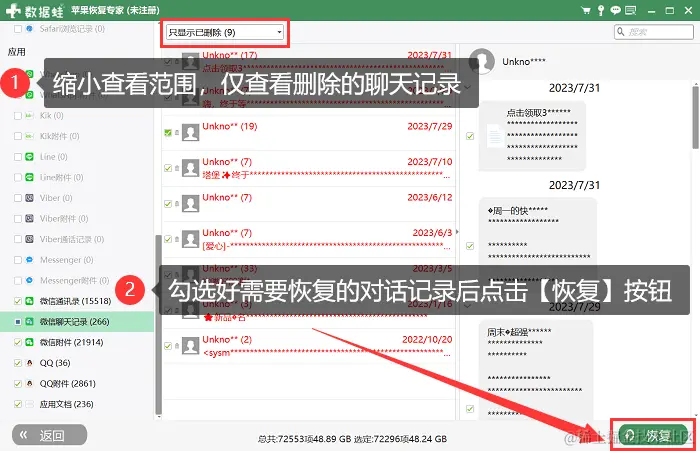
Task: Click the 应用文档 document icon
Action: coord(29,404)
